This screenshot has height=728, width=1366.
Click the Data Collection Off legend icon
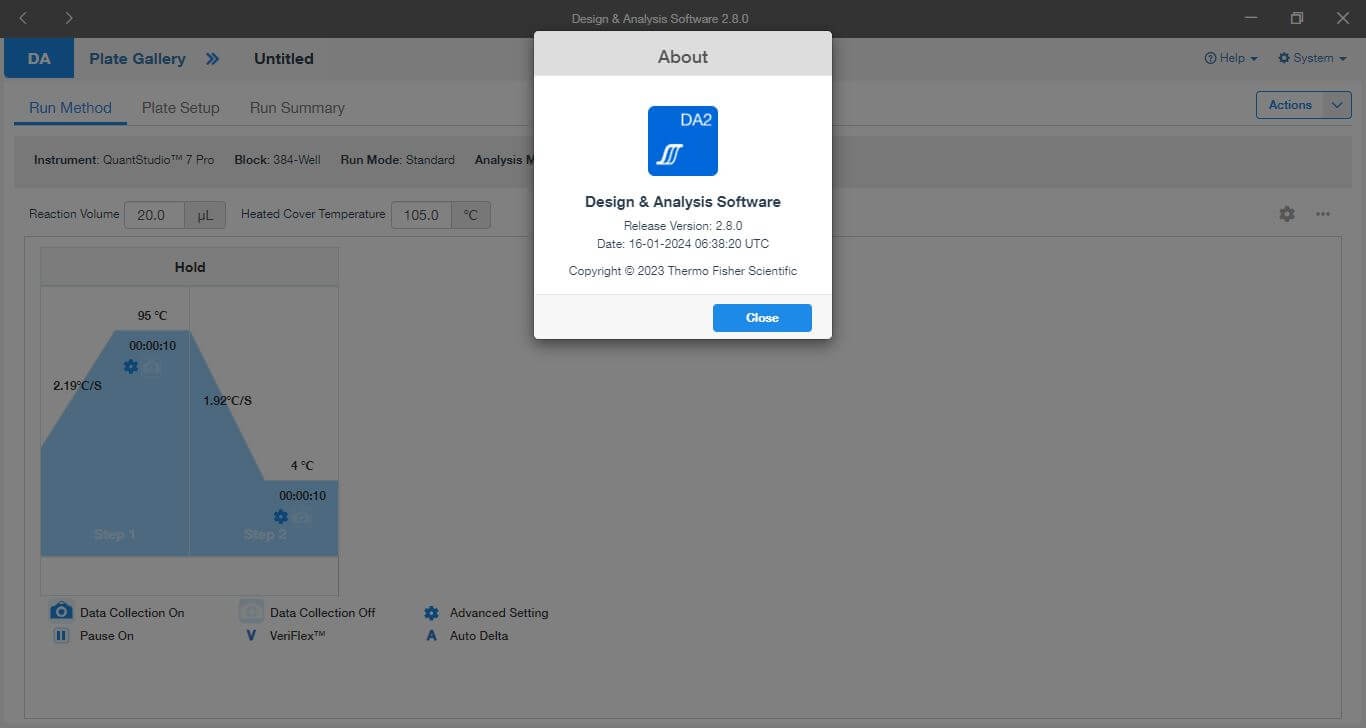click(251, 611)
